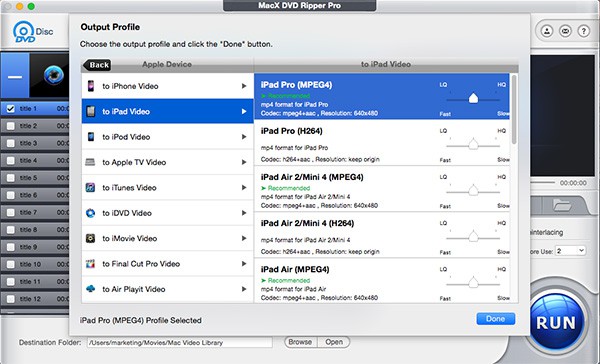Select iPad Pro (H264) profile

click(382, 142)
